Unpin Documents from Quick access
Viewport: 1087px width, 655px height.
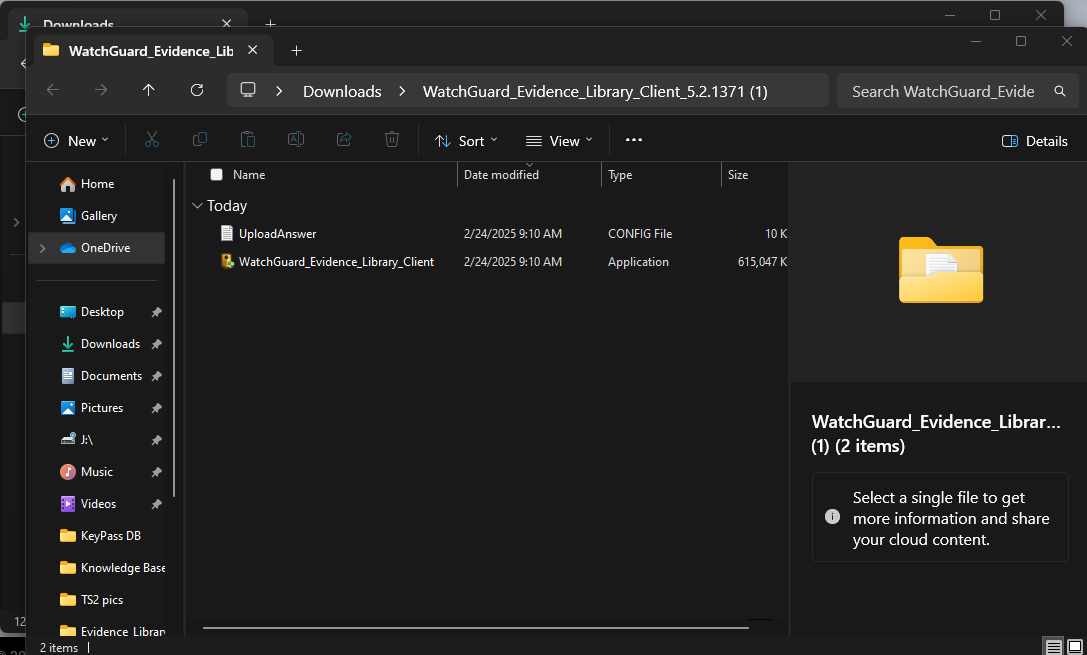pyautogui.click(x=157, y=376)
